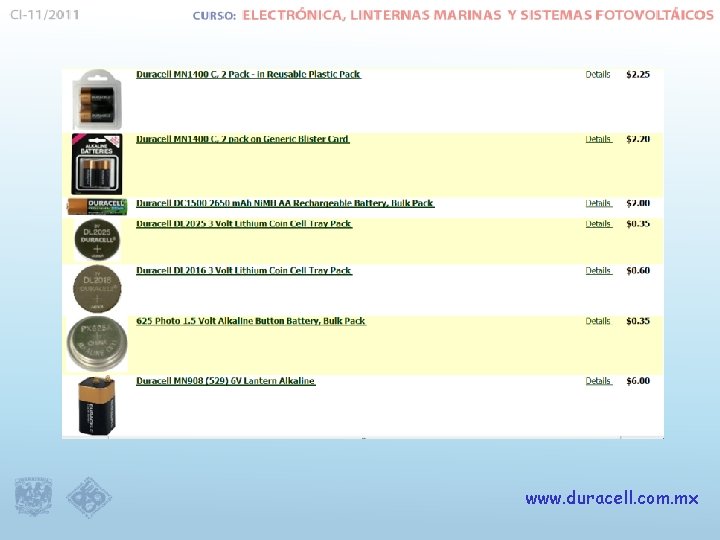Click Details for the MN908 Lantern battery
Image resolution: width=720 pixels, height=540 pixels.
599,381
